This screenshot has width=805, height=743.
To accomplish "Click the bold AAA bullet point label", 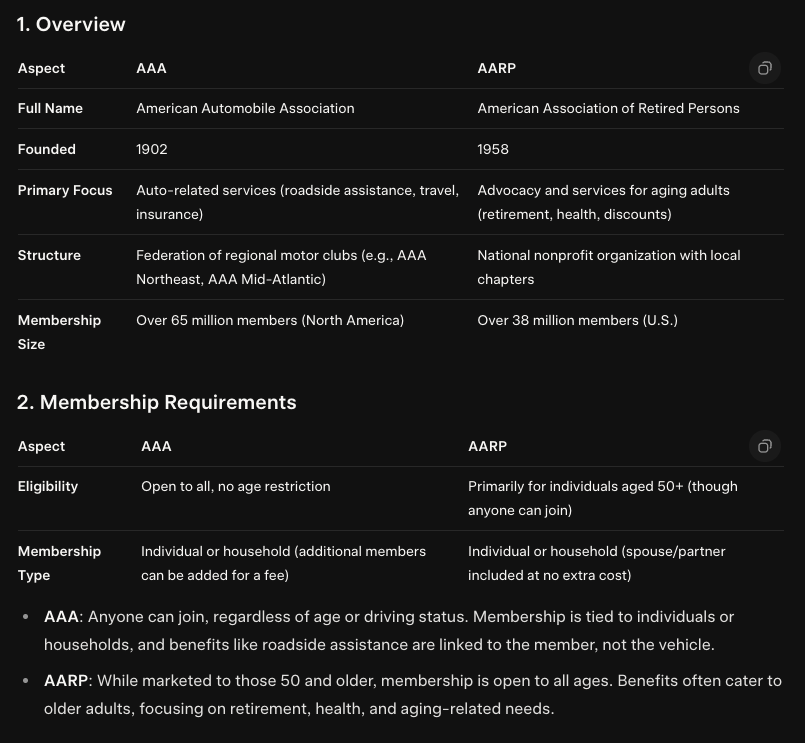I will [x=61, y=617].
